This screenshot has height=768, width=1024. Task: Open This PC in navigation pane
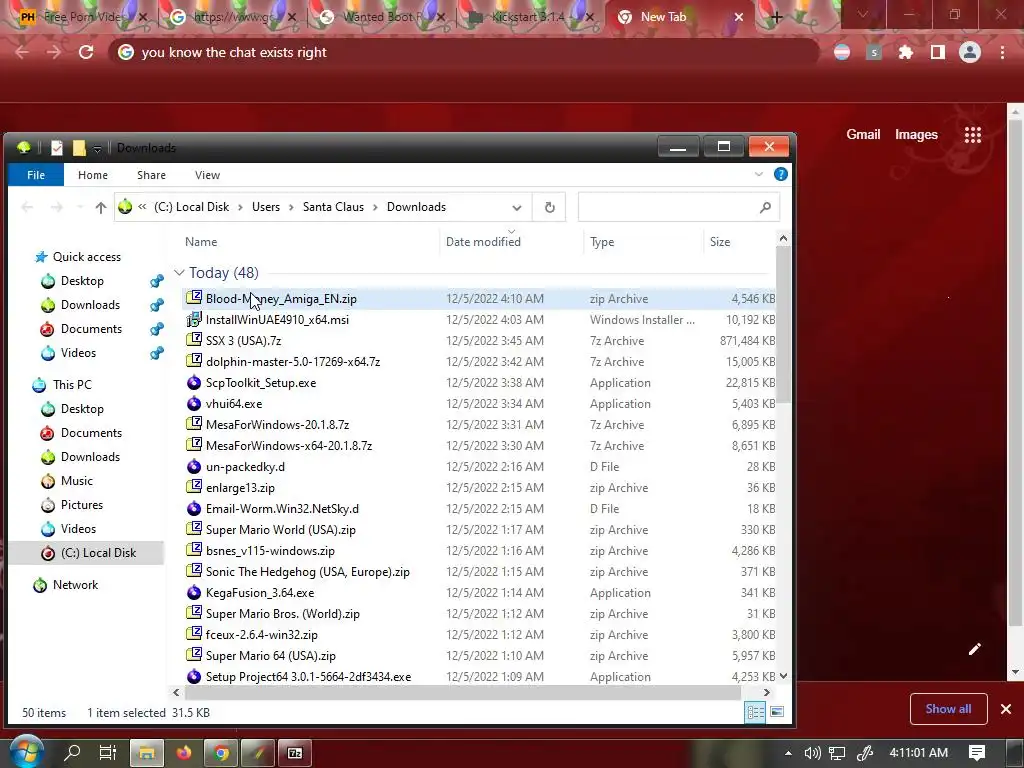click(x=72, y=385)
